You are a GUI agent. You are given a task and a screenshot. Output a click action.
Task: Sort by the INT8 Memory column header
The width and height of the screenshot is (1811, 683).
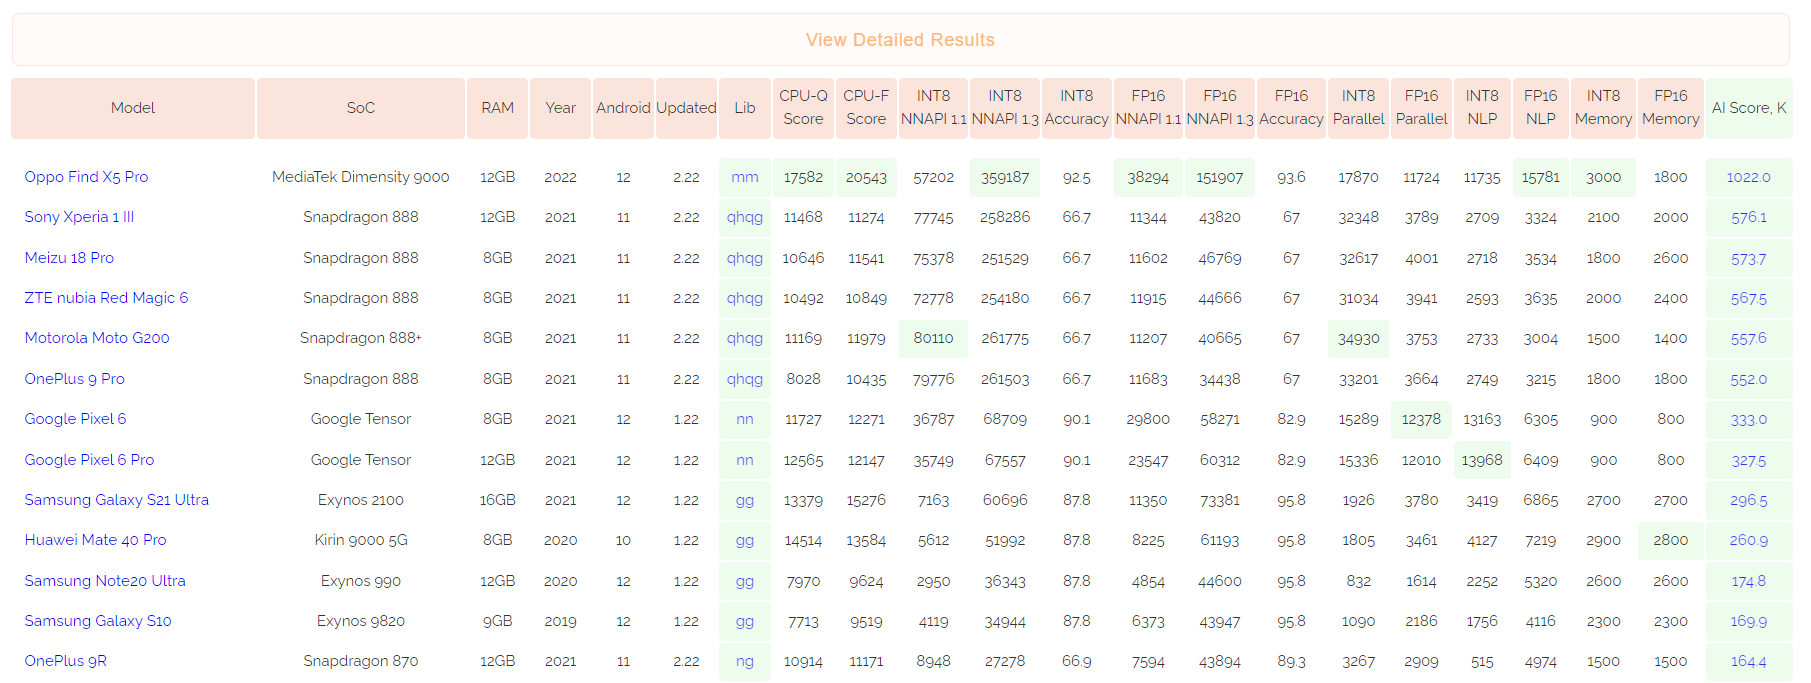click(x=1603, y=108)
